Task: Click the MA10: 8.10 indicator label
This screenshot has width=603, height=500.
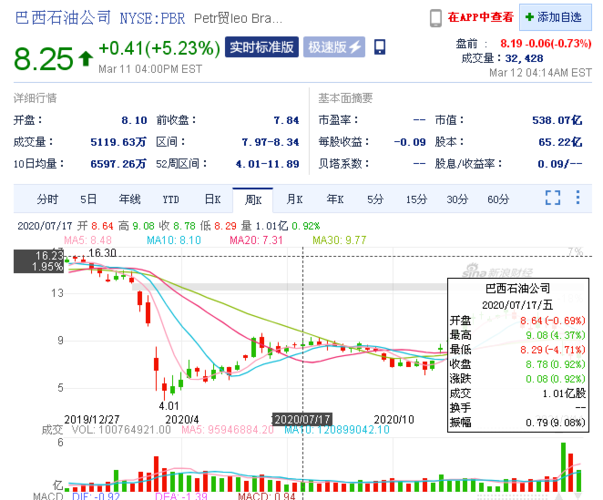Action: (x=174, y=240)
